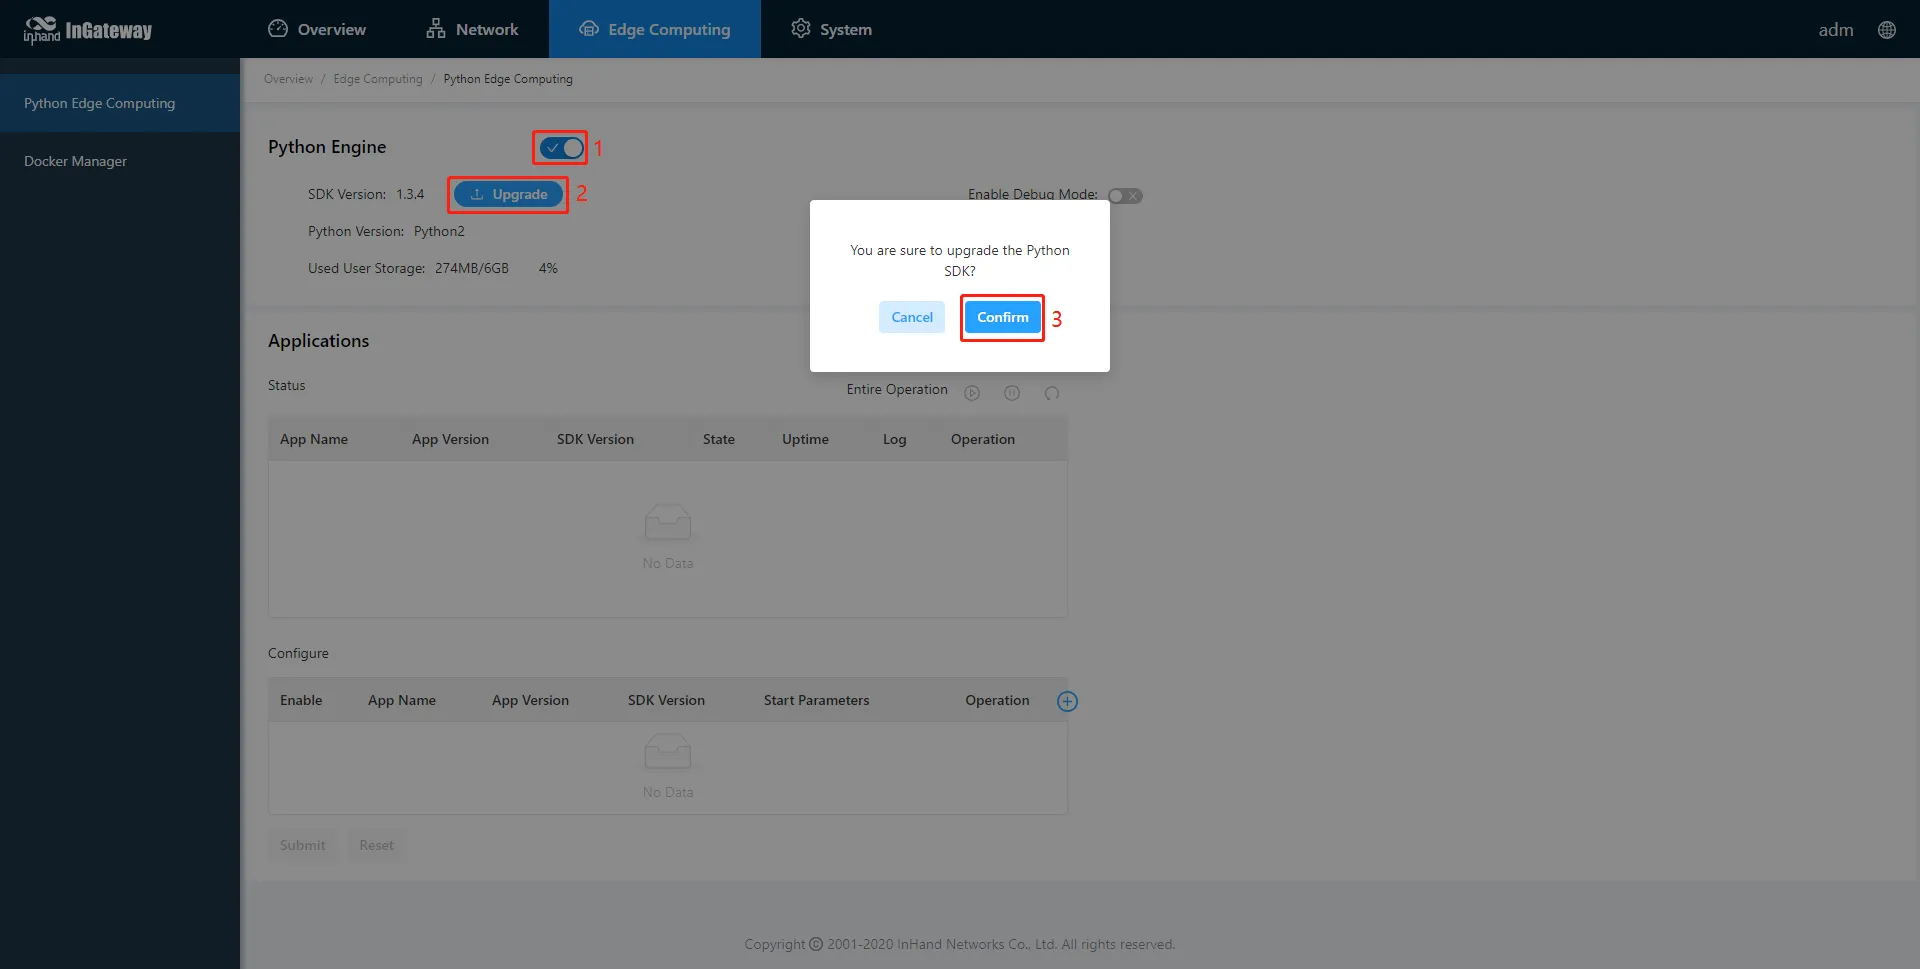Confirm the Python SDK upgrade
The height and width of the screenshot is (969, 1920).
pyautogui.click(x=1002, y=317)
